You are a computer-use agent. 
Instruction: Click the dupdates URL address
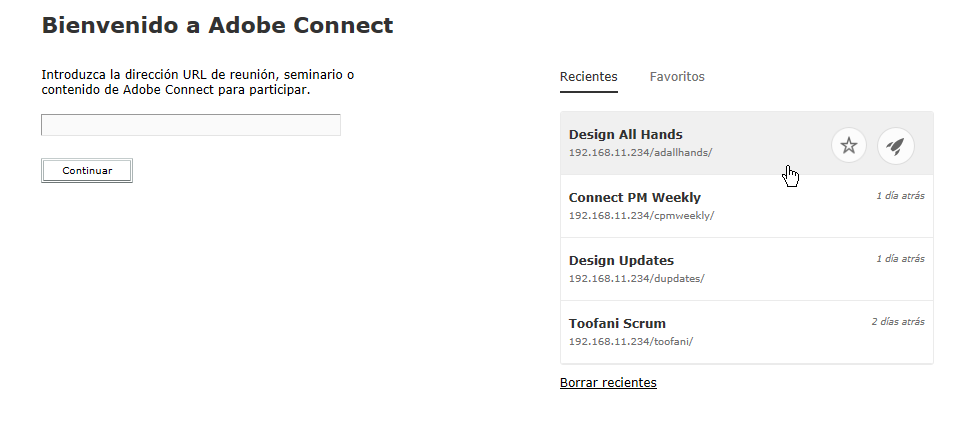(636, 278)
